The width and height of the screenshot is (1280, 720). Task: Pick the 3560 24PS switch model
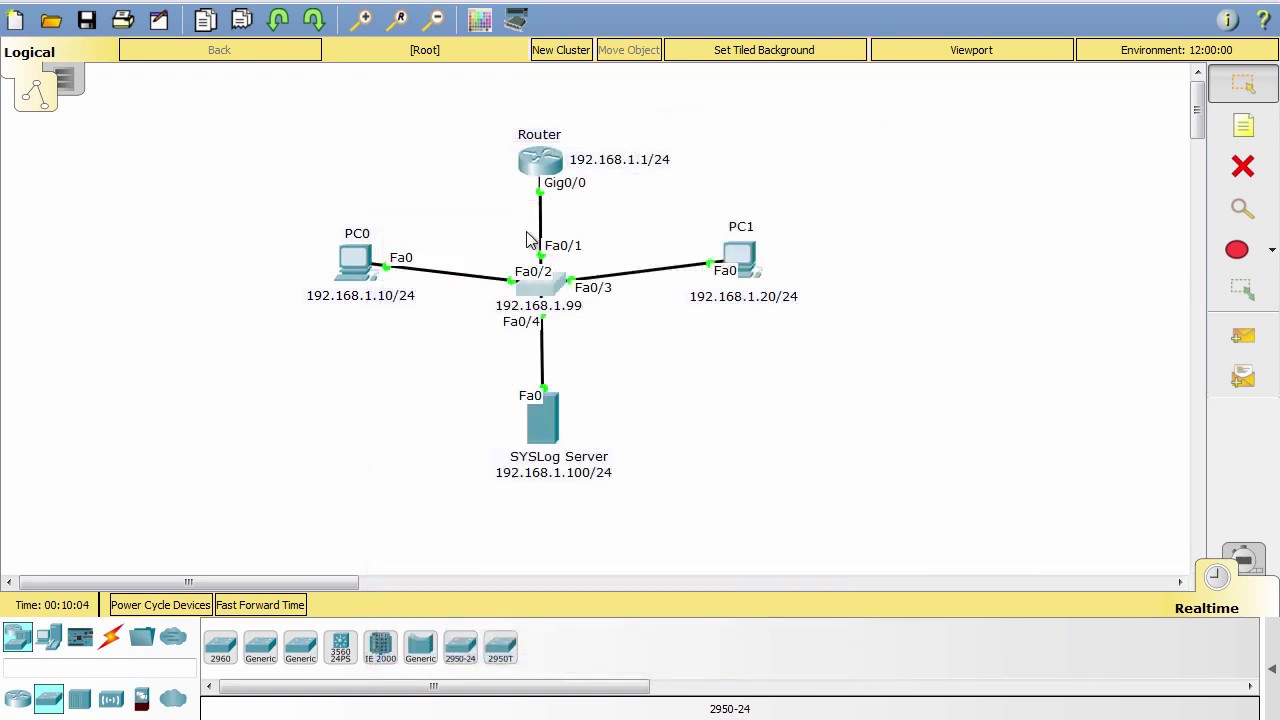(x=340, y=647)
